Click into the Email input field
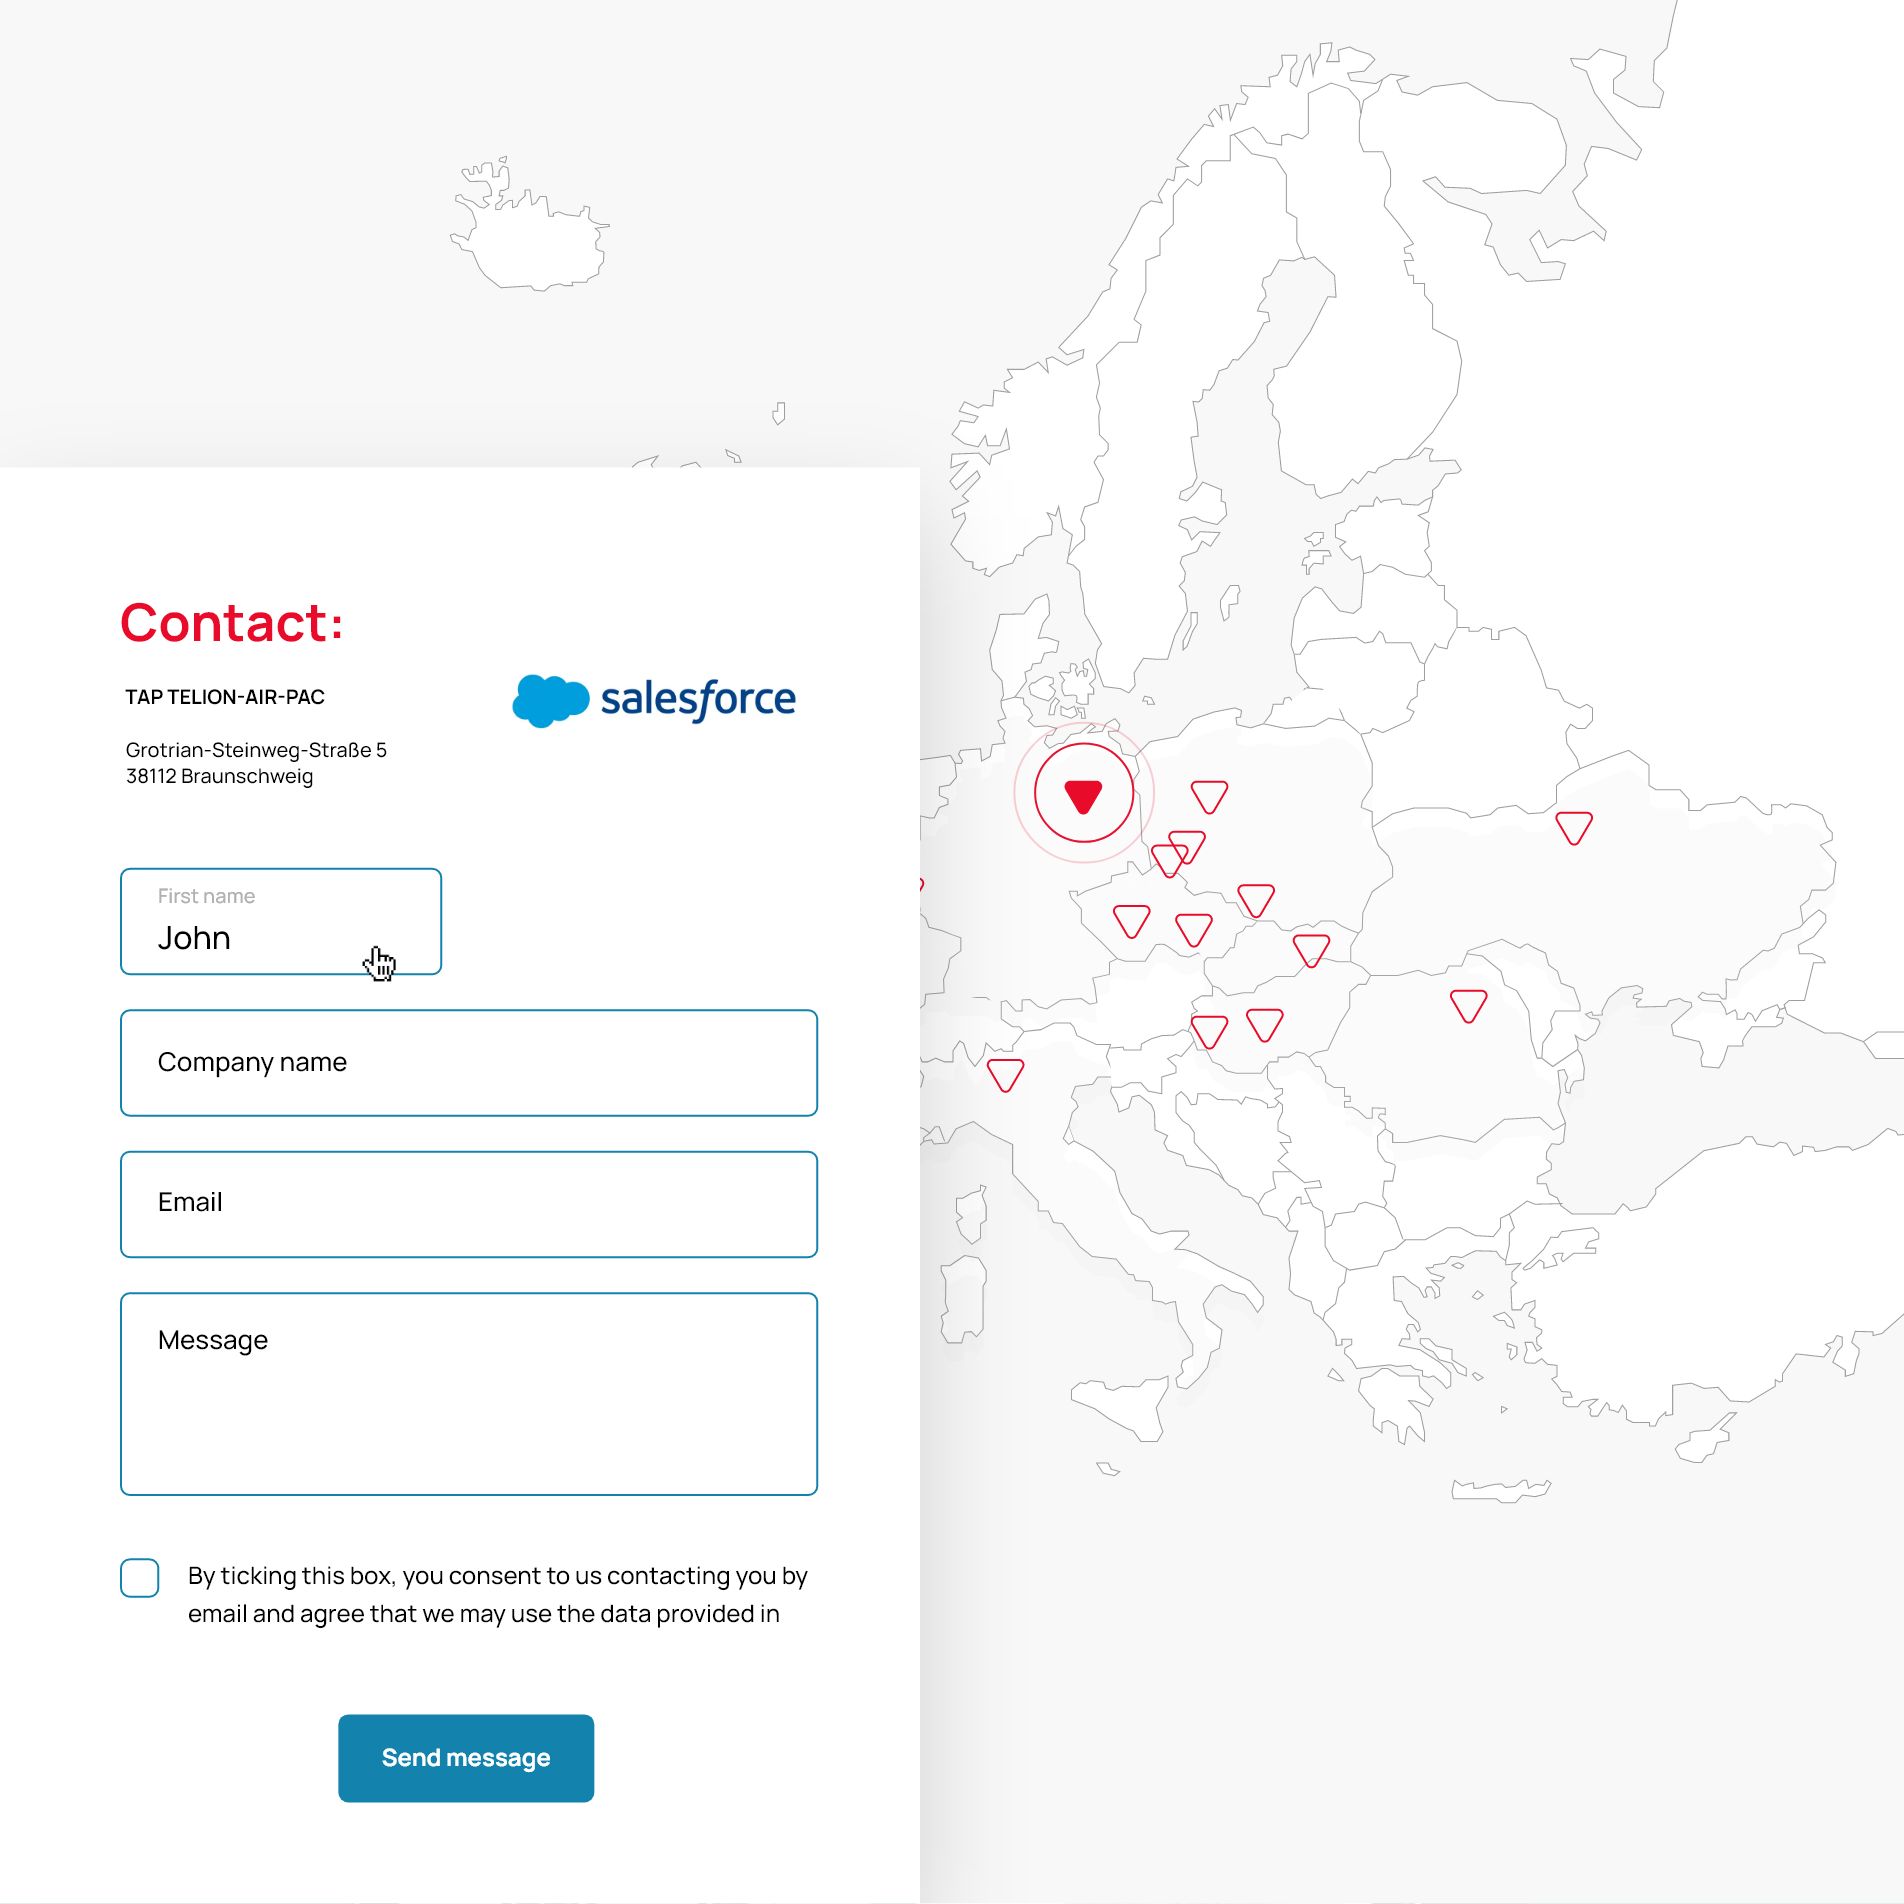1904x1904 pixels. coord(468,1203)
